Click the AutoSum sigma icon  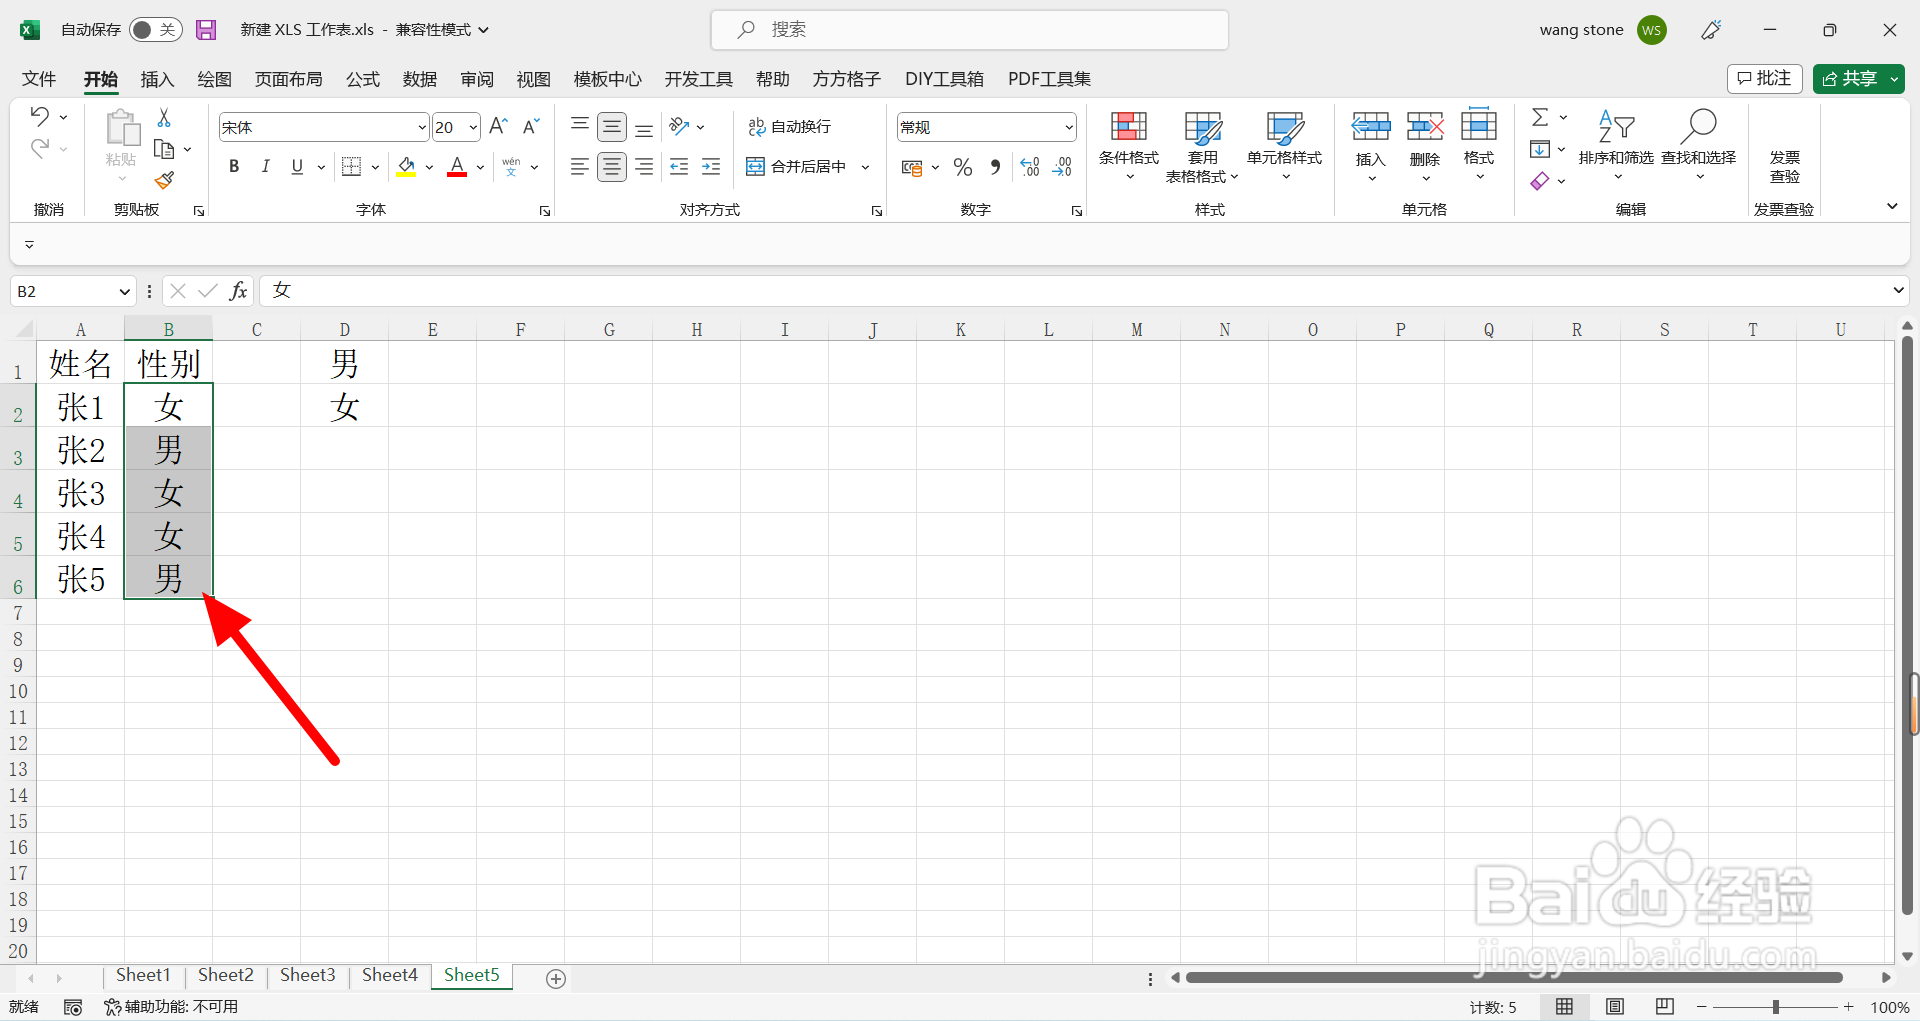pos(1540,117)
